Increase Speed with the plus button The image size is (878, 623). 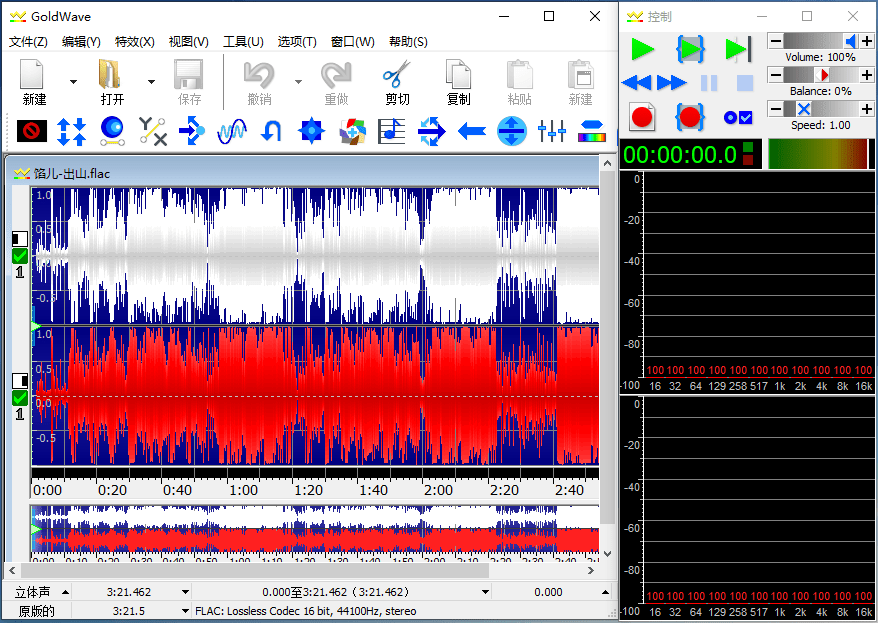pos(866,109)
